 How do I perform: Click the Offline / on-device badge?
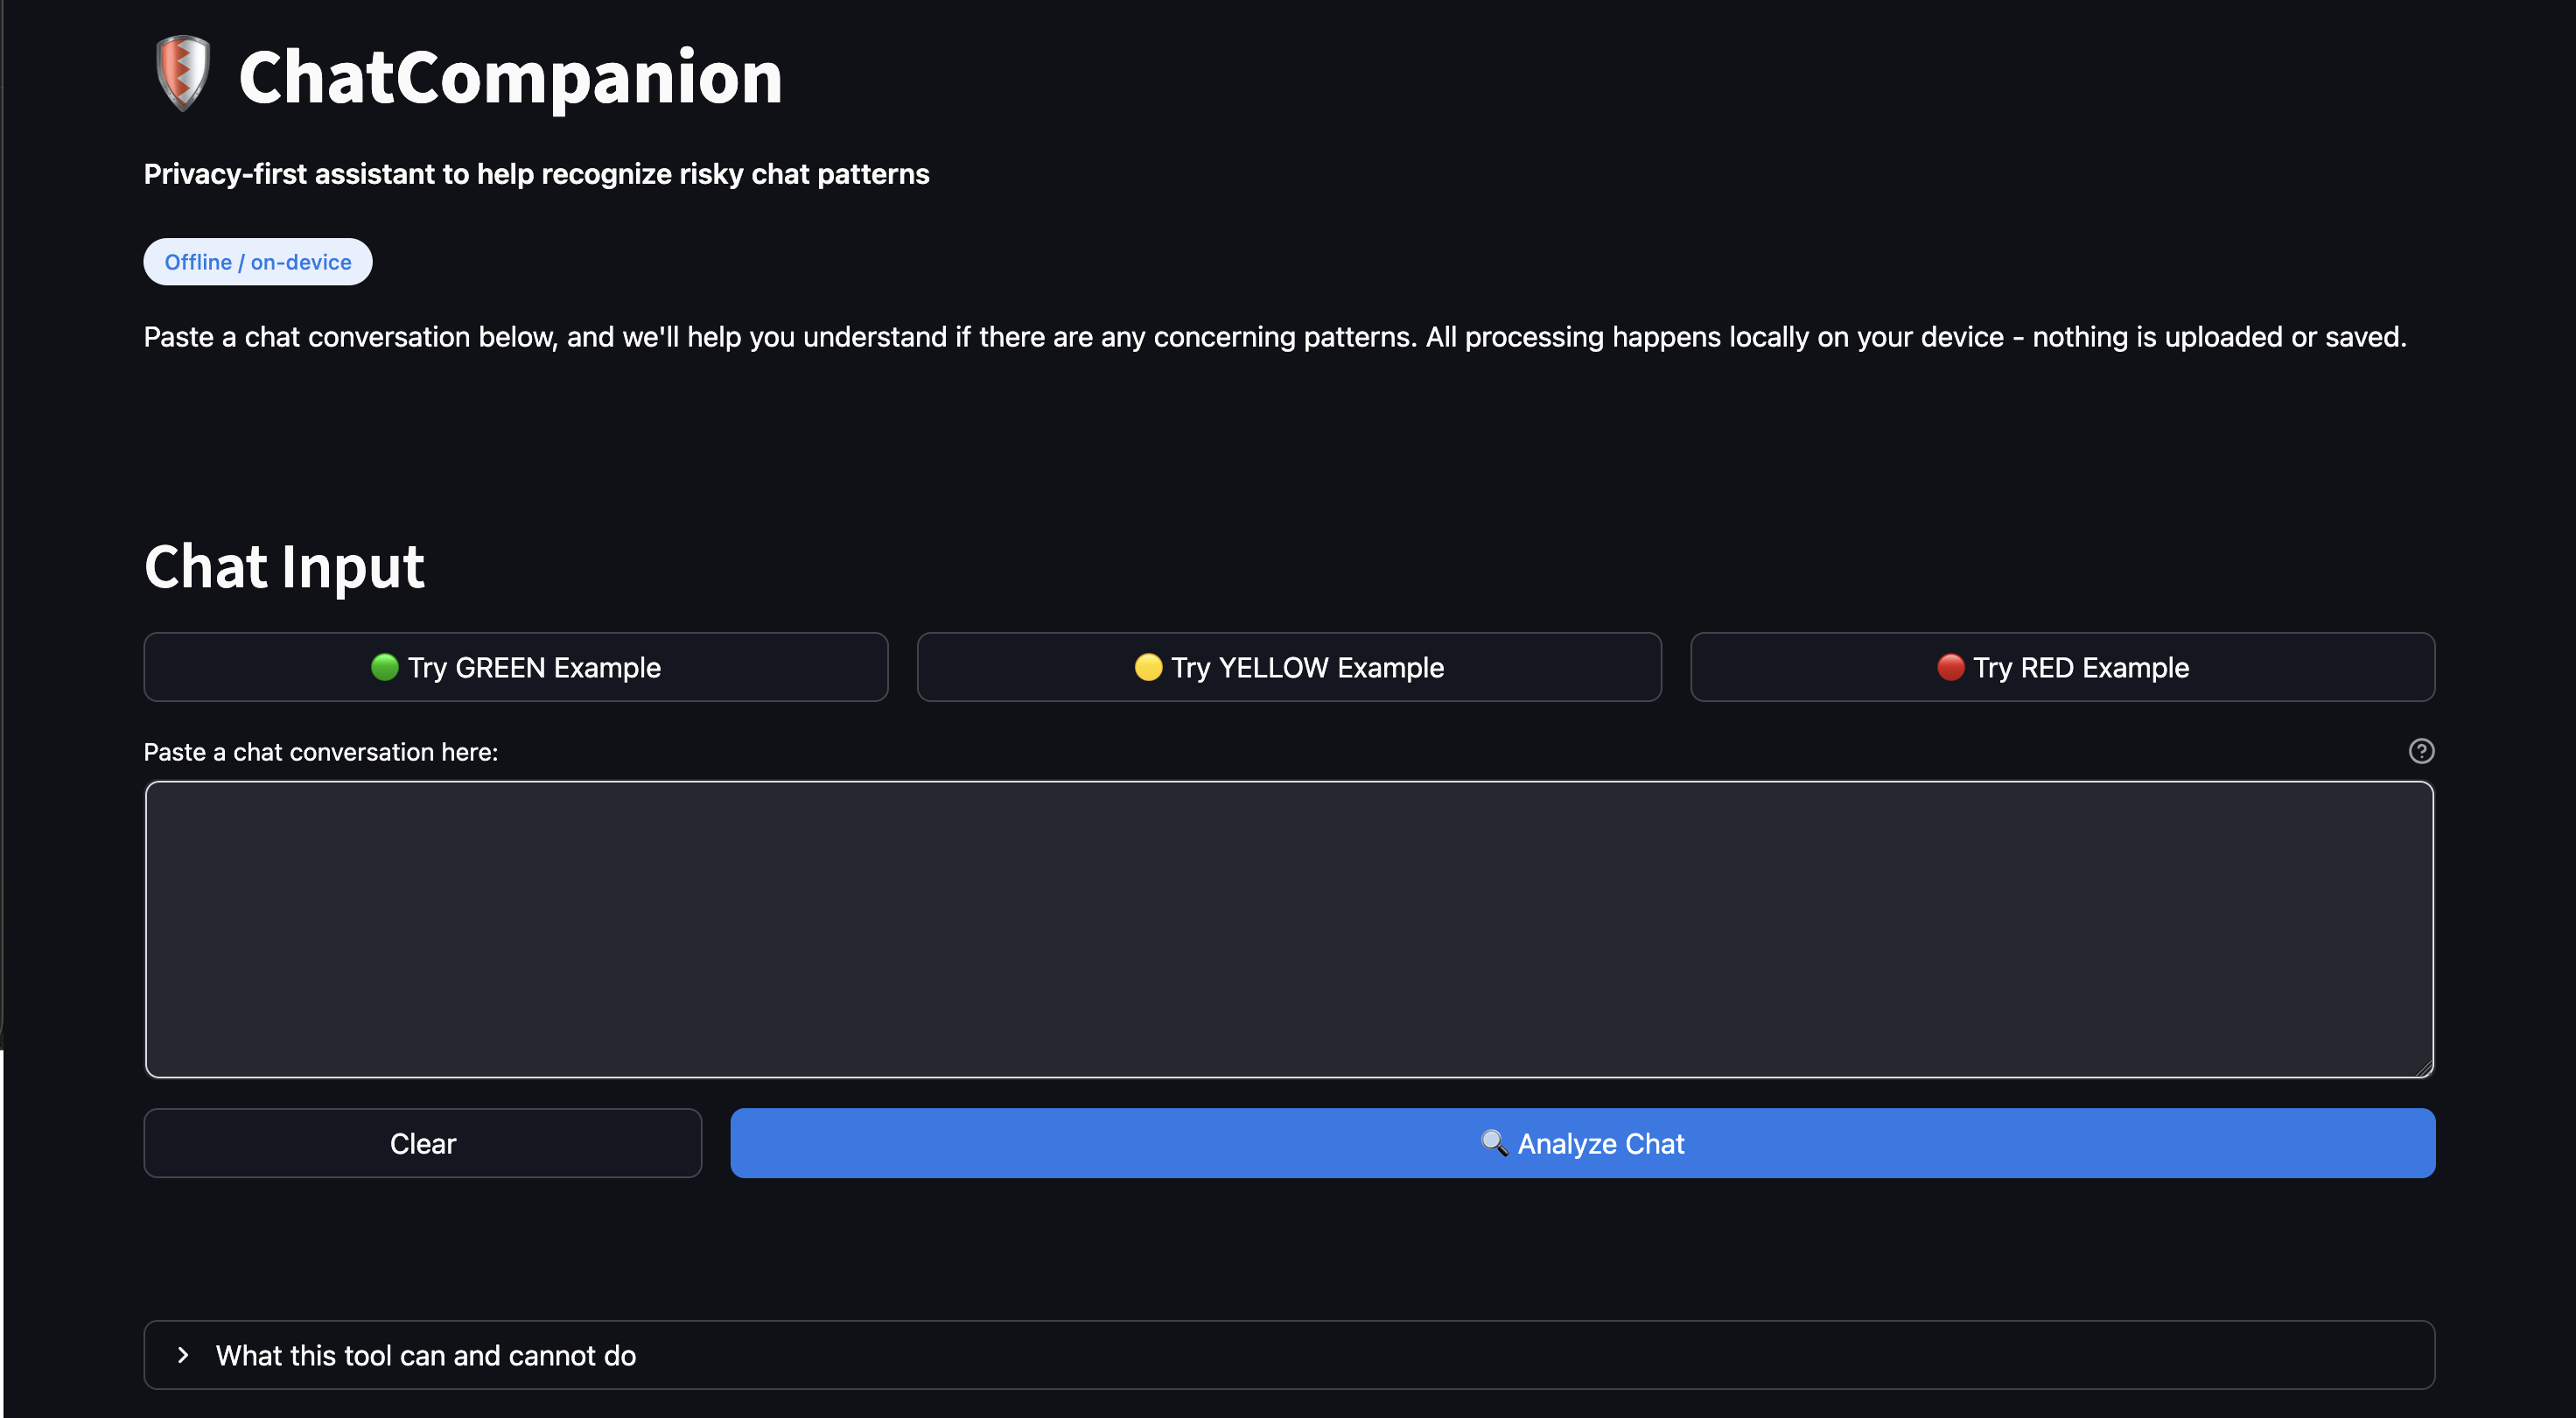[257, 261]
